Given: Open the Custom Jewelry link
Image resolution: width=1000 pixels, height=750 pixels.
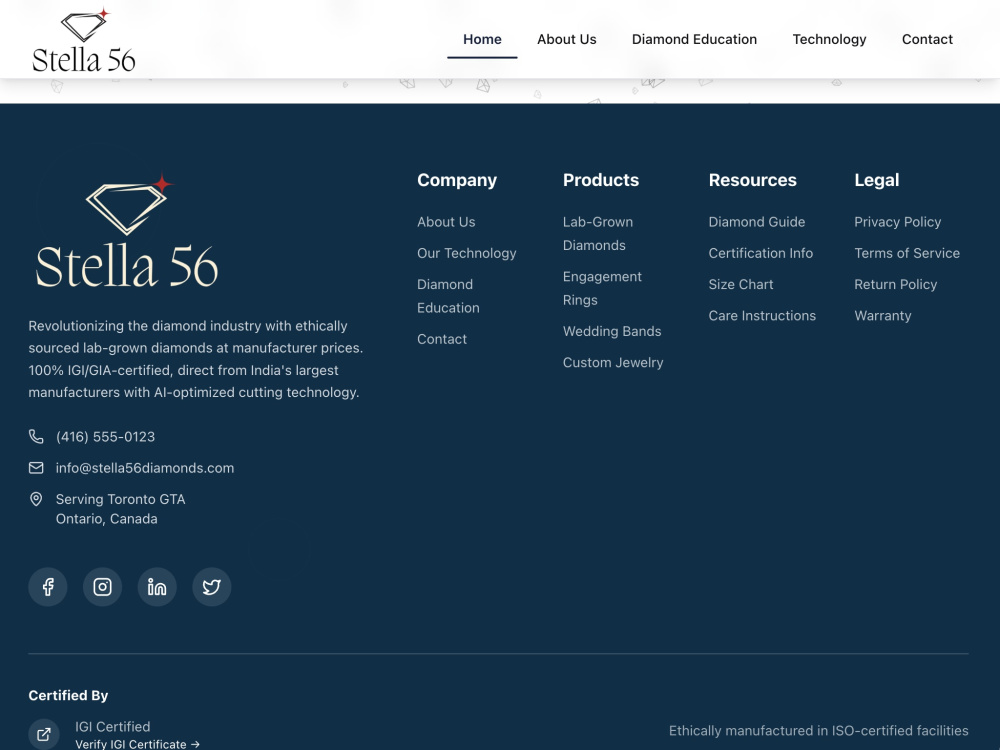Looking at the screenshot, I should (x=613, y=363).
